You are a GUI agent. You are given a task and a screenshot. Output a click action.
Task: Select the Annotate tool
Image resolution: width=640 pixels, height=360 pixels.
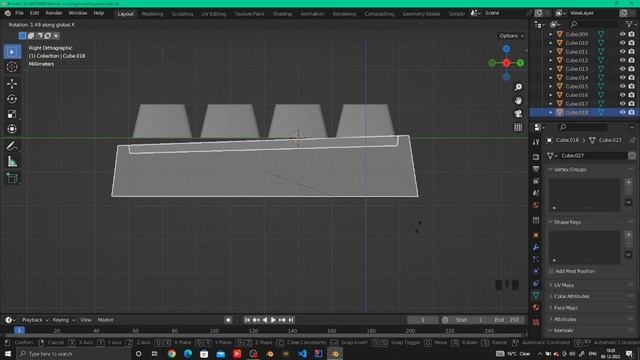[12, 146]
